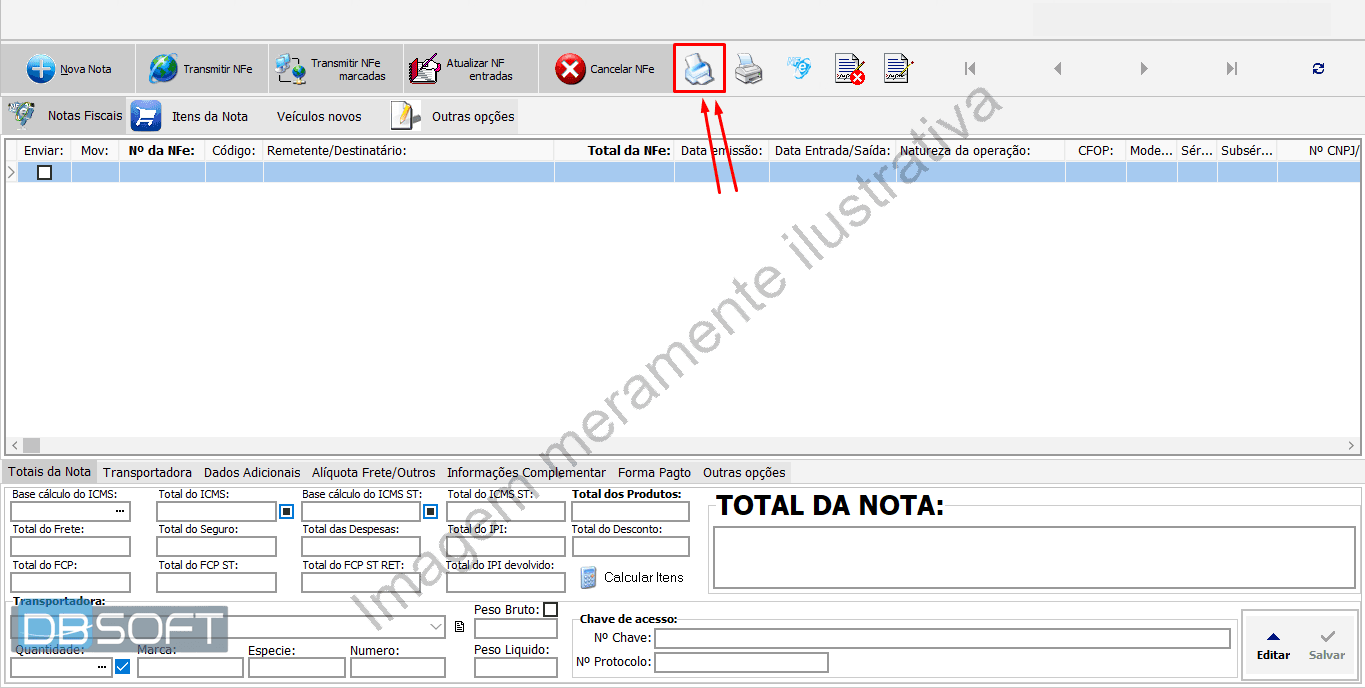The height and width of the screenshot is (688, 1365).
Task: Click the document correction letter icon
Action: 896,67
